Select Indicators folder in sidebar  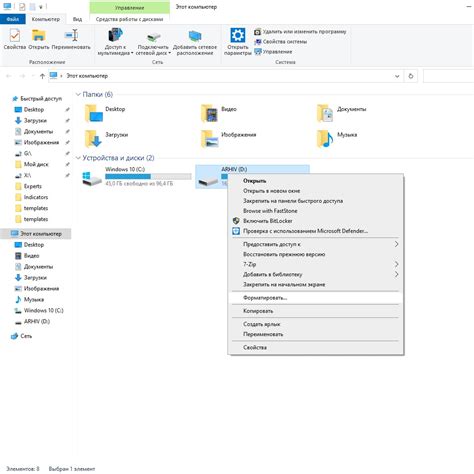(36, 197)
